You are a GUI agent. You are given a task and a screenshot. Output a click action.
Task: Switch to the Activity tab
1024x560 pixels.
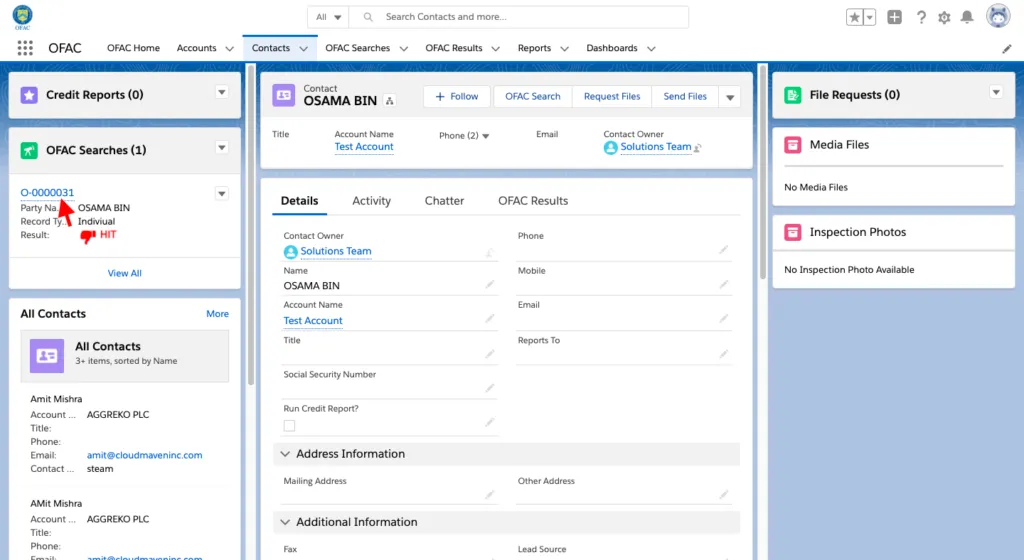[372, 201]
